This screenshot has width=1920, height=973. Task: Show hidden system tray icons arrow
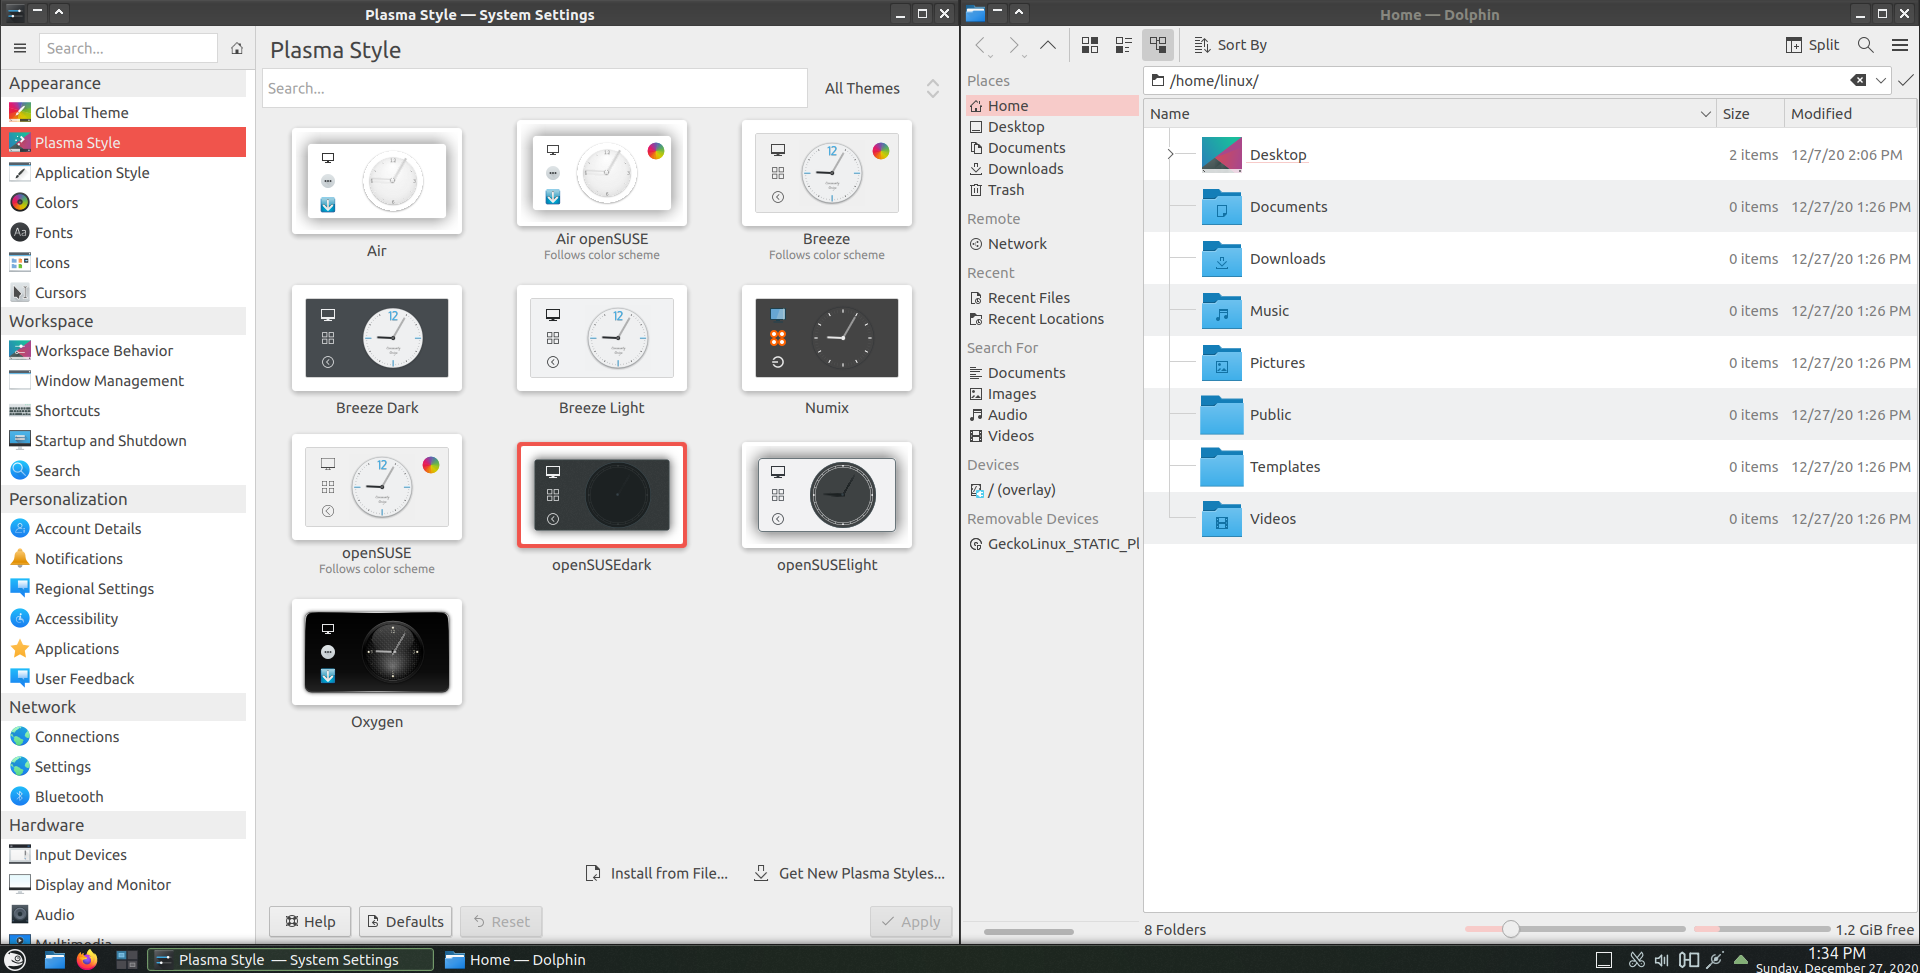(1741, 960)
